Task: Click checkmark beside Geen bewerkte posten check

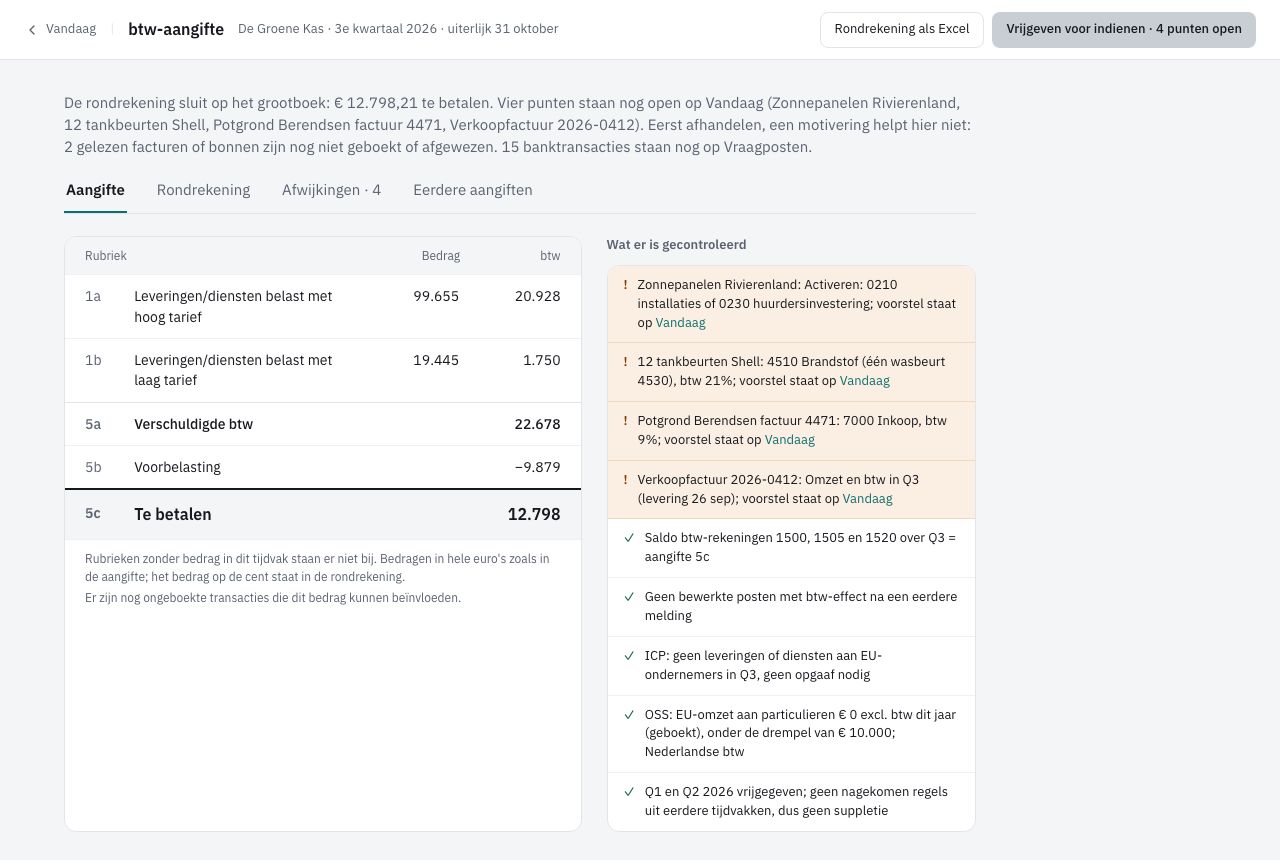Action: (x=629, y=597)
